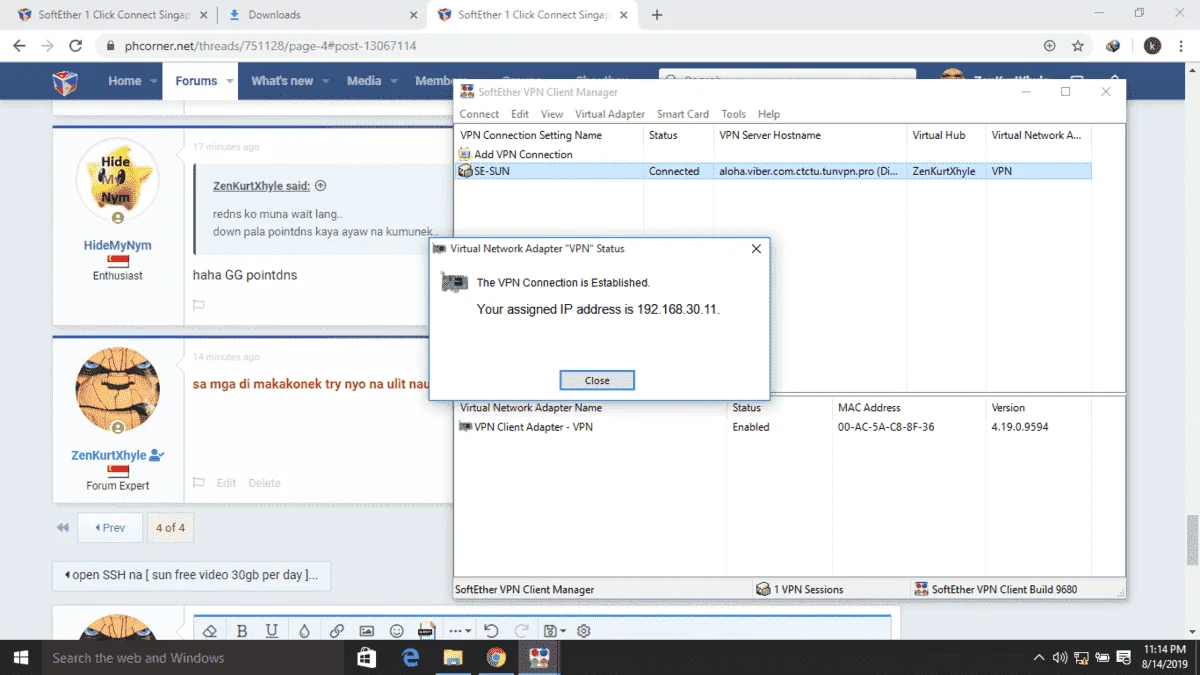This screenshot has width=1200, height=675.
Task: Open the smilies emoji icon in editor
Action: pyautogui.click(x=397, y=631)
